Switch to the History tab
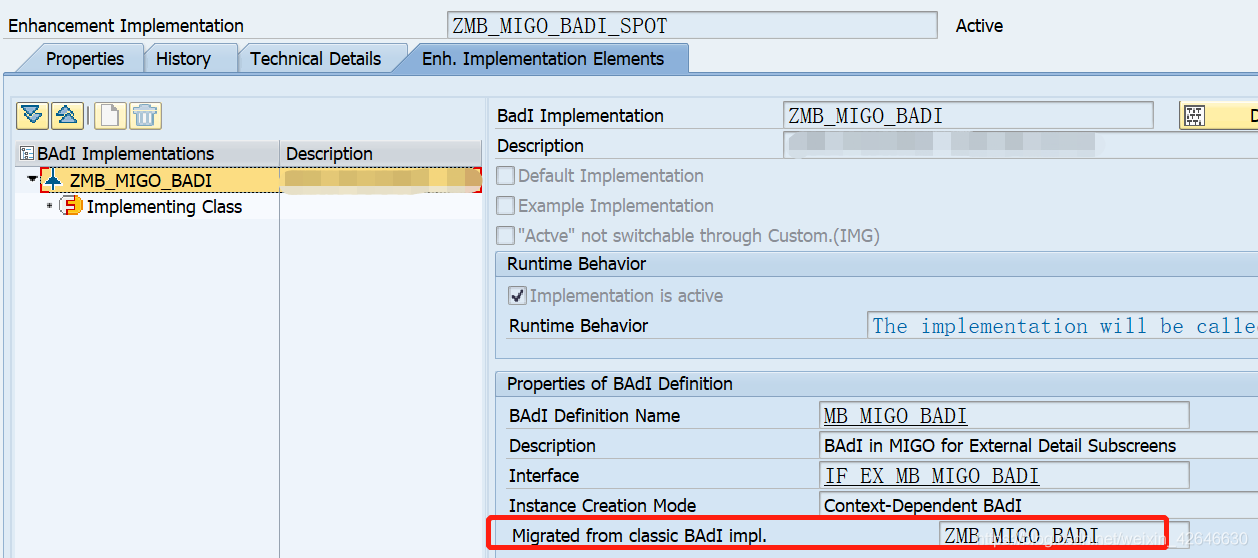1258x558 pixels. point(183,59)
